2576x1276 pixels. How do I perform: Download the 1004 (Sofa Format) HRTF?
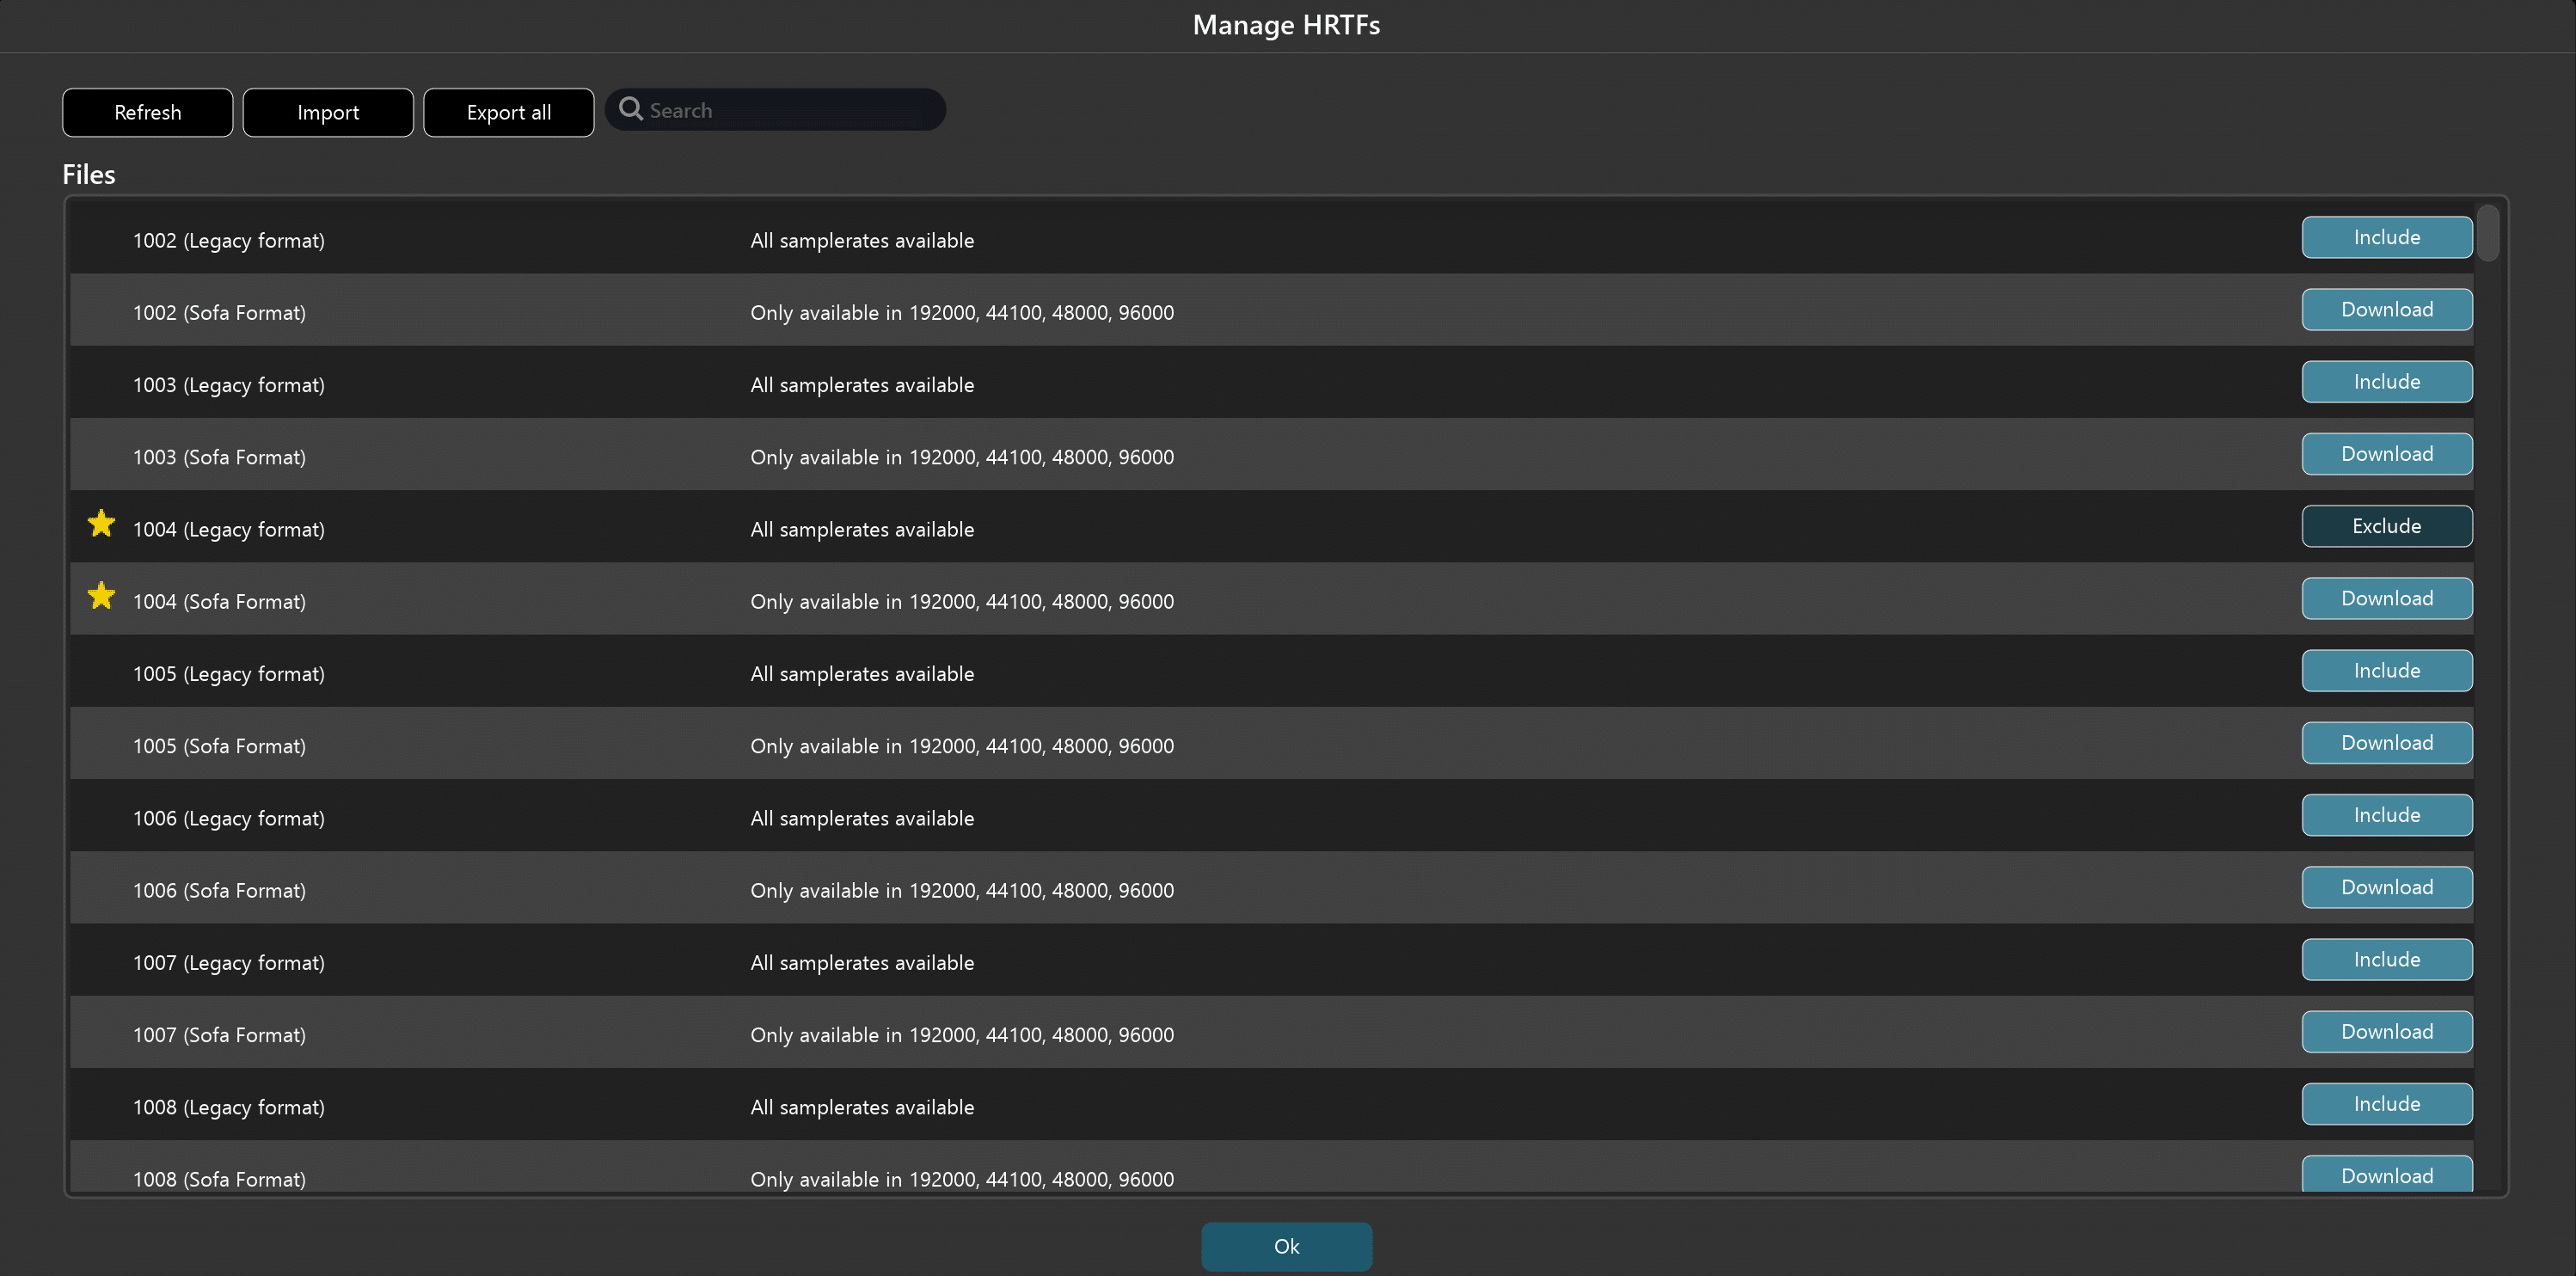tap(2387, 597)
